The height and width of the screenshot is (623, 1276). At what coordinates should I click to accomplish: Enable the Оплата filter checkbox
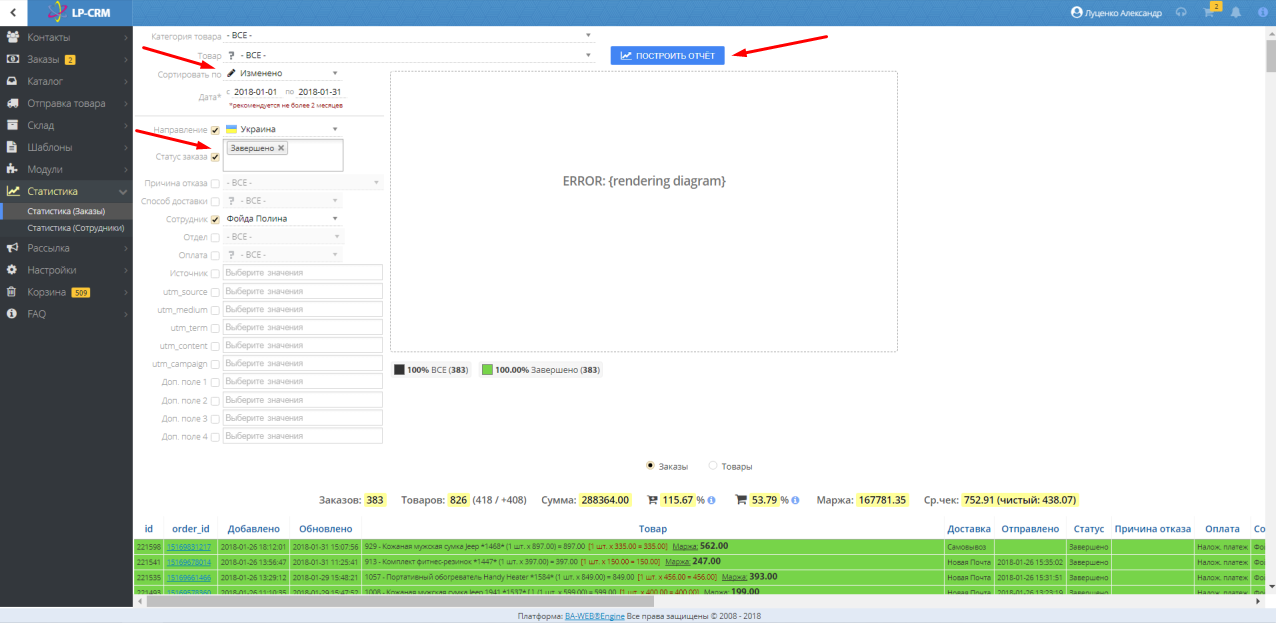pos(215,255)
